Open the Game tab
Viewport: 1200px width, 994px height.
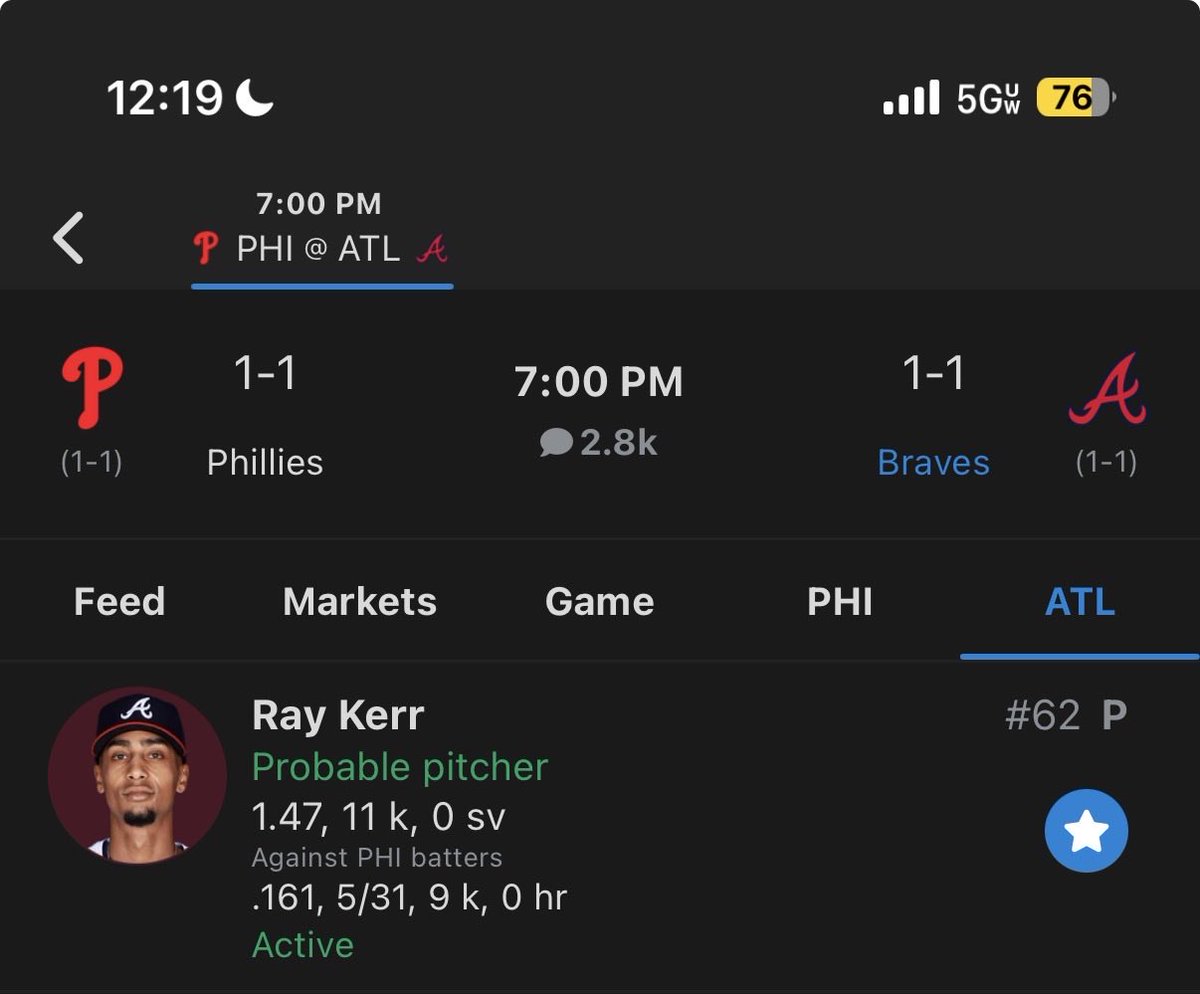point(600,602)
